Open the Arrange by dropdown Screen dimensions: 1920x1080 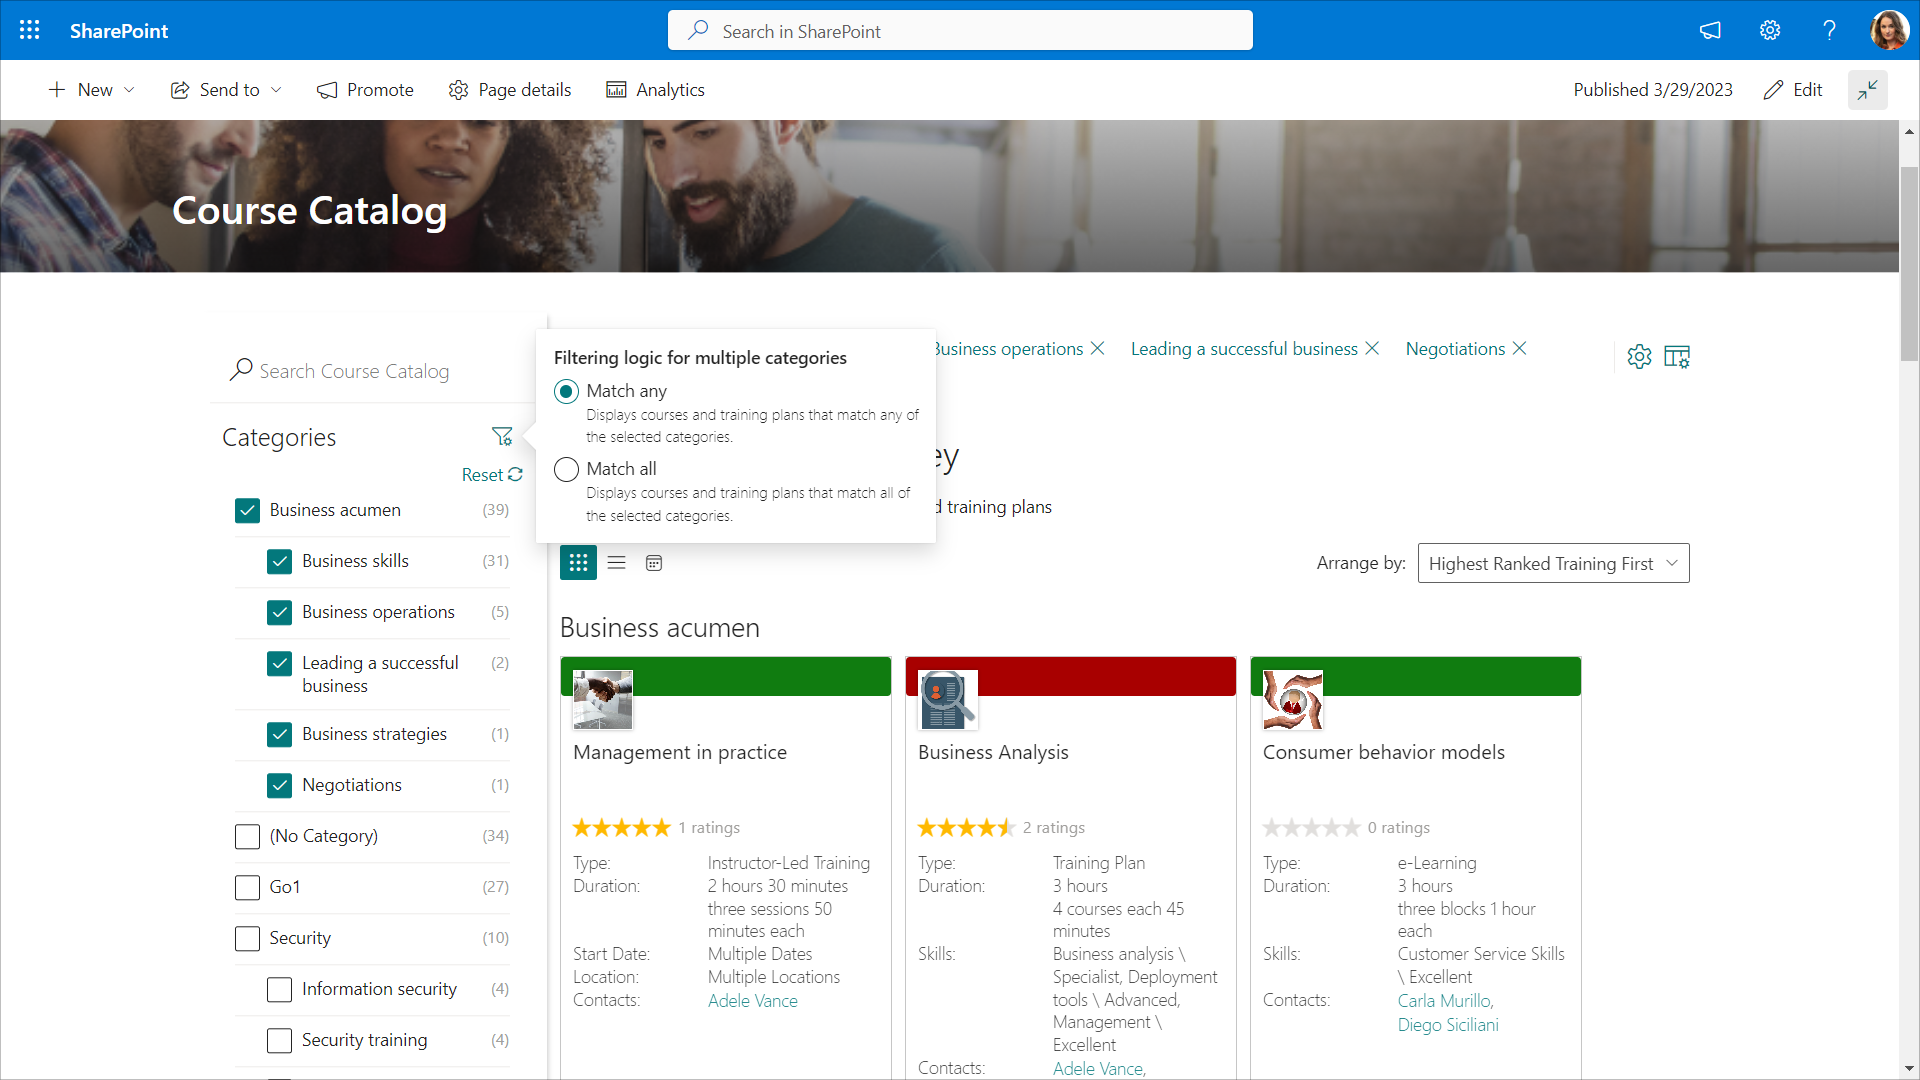pos(1553,563)
